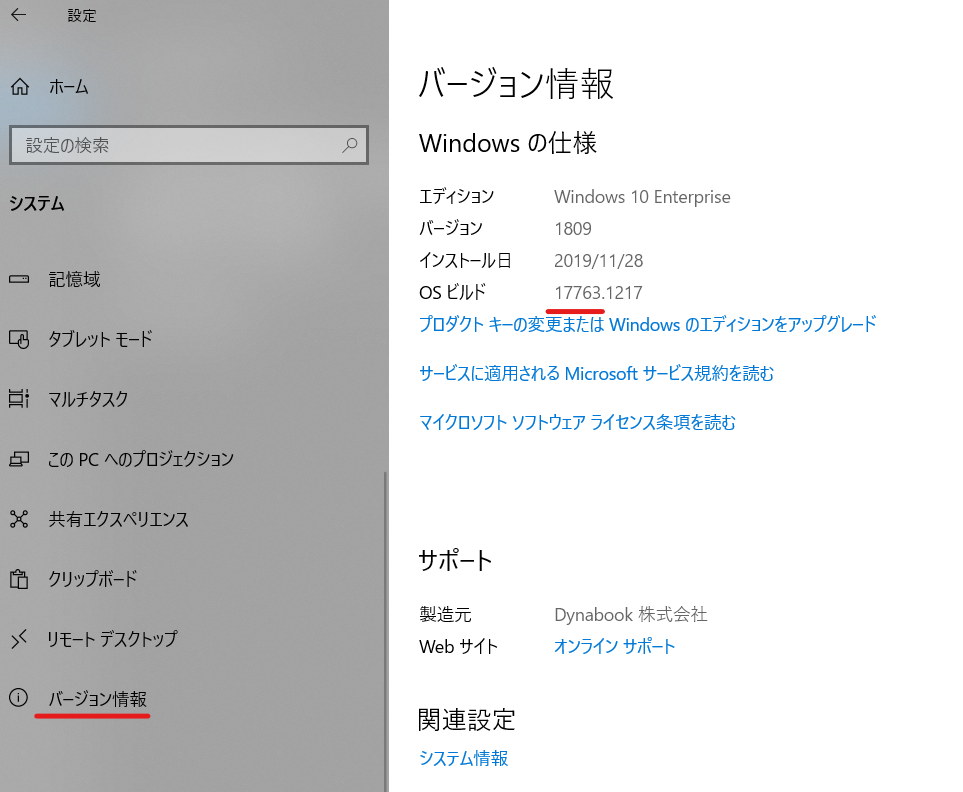Click the インストール日 label
The image size is (963, 792).
pos(465,260)
